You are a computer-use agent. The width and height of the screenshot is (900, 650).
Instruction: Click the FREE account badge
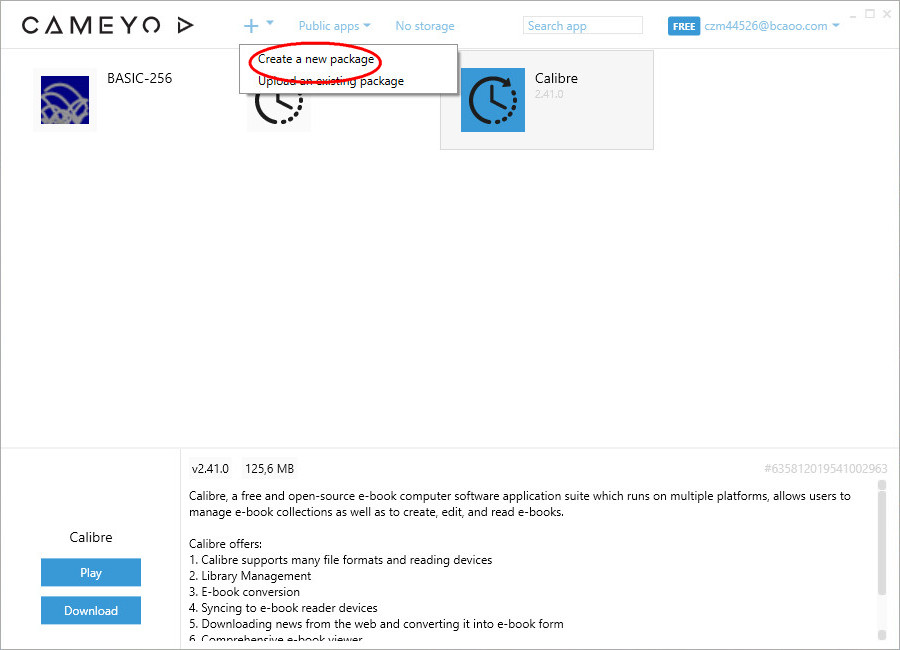tap(684, 26)
